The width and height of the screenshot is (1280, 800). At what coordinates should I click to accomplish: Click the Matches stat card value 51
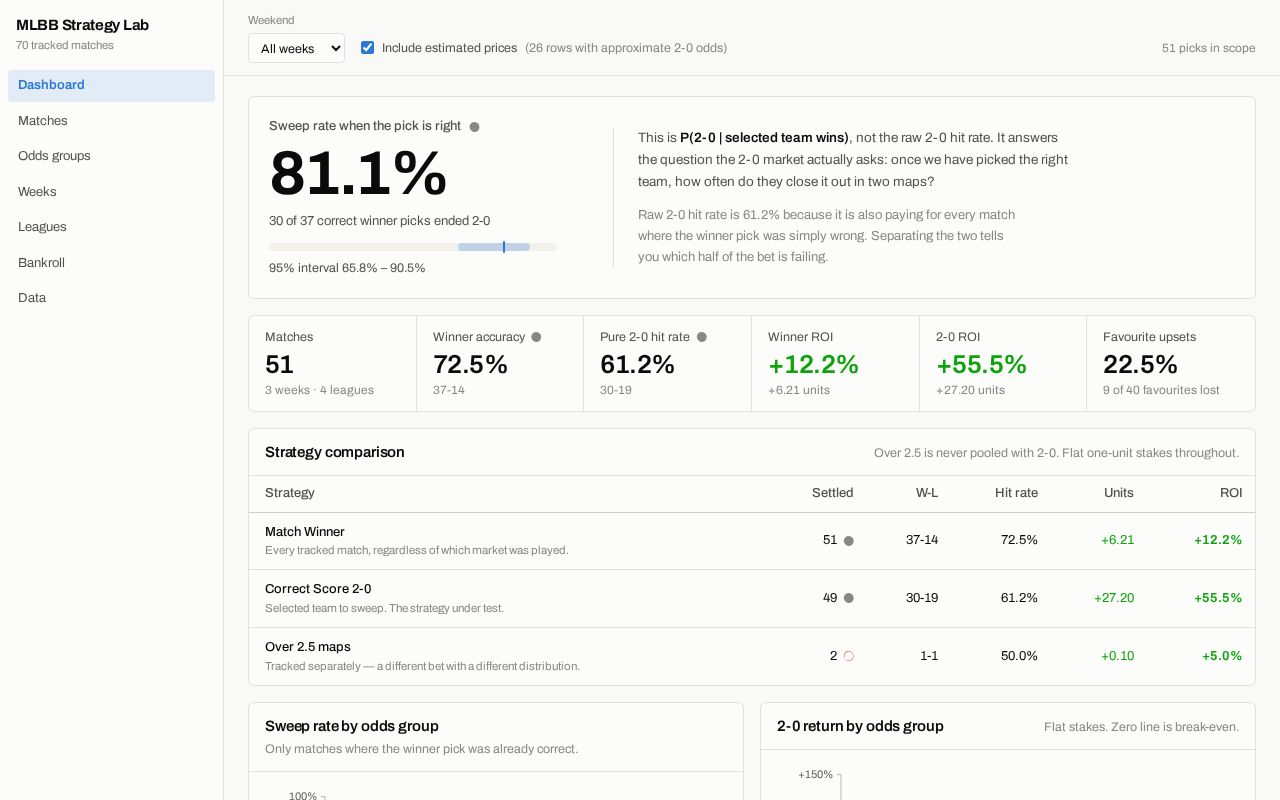coord(279,364)
